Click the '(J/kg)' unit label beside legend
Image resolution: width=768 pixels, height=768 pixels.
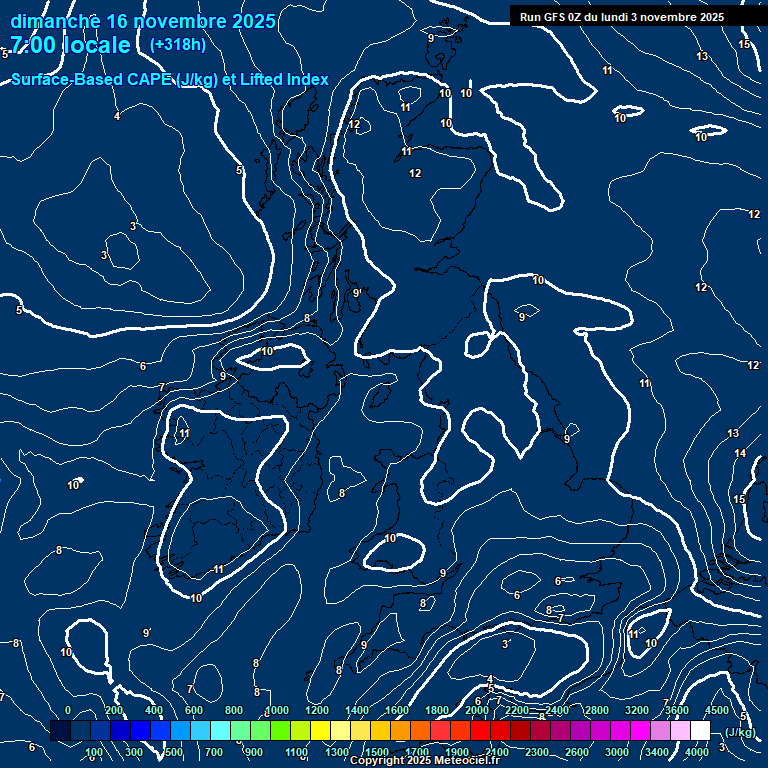[740, 732]
